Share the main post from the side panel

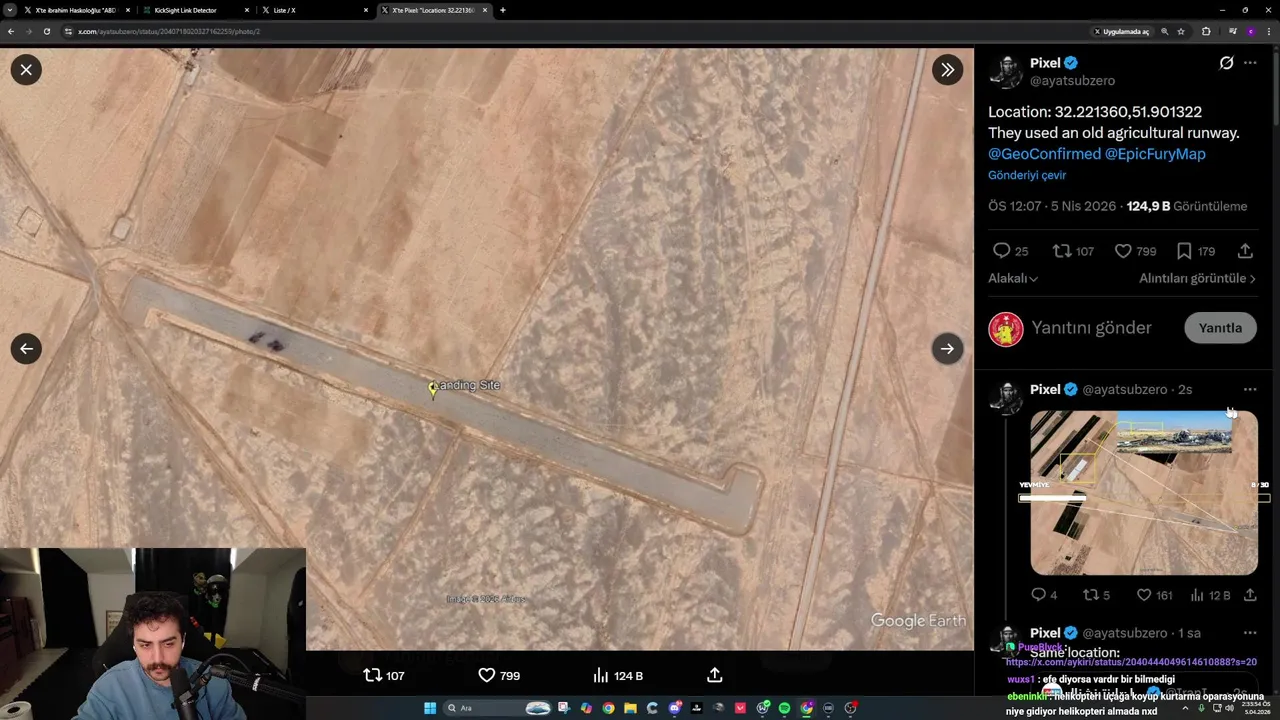pyautogui.click(x=1245, y=251)
